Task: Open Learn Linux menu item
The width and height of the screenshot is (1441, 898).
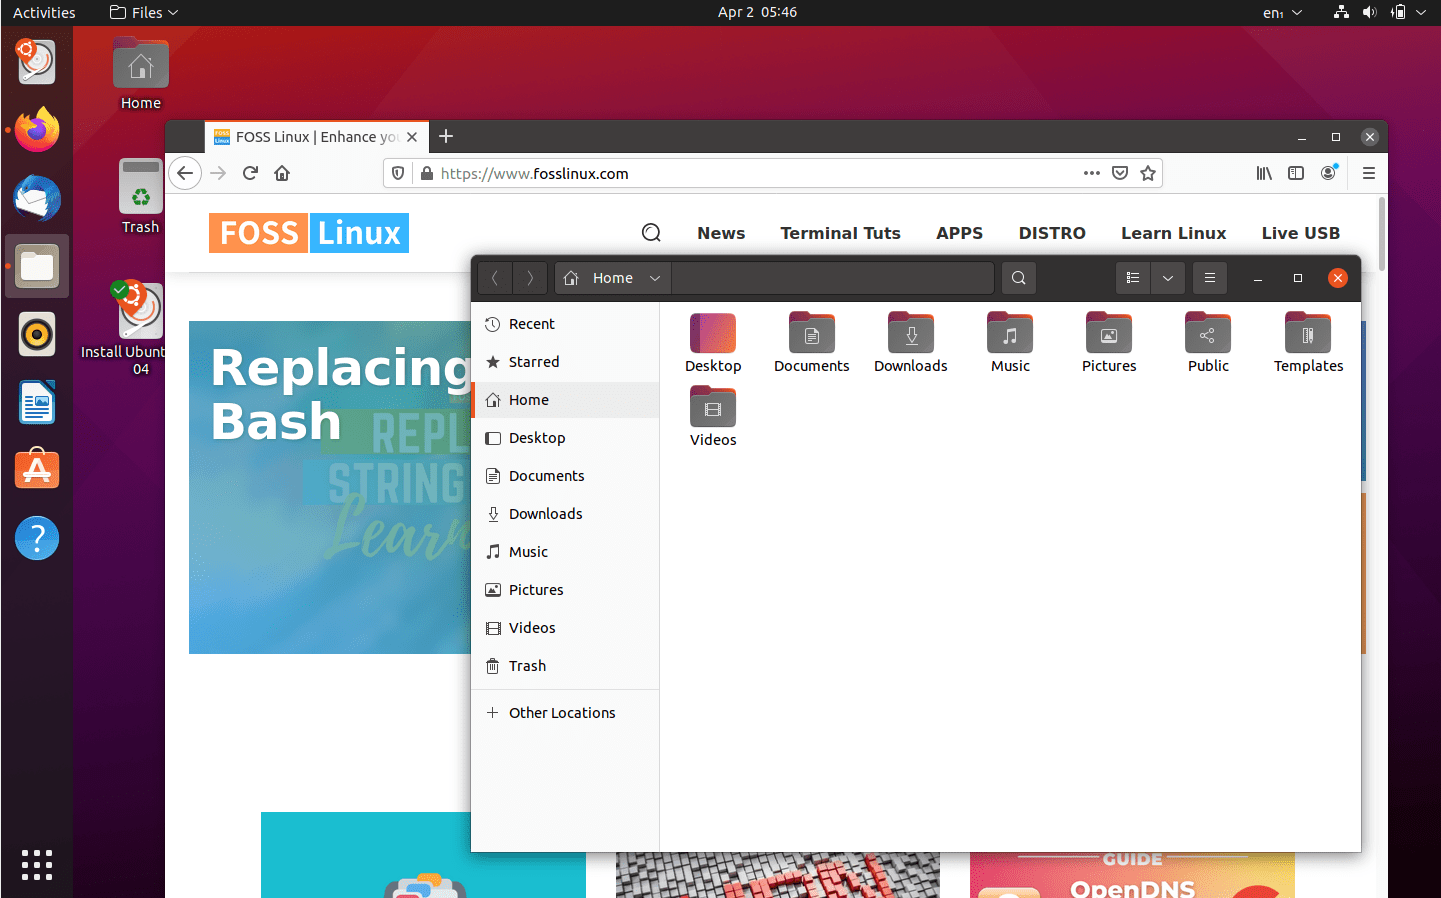Action: tap(1173, 233)
